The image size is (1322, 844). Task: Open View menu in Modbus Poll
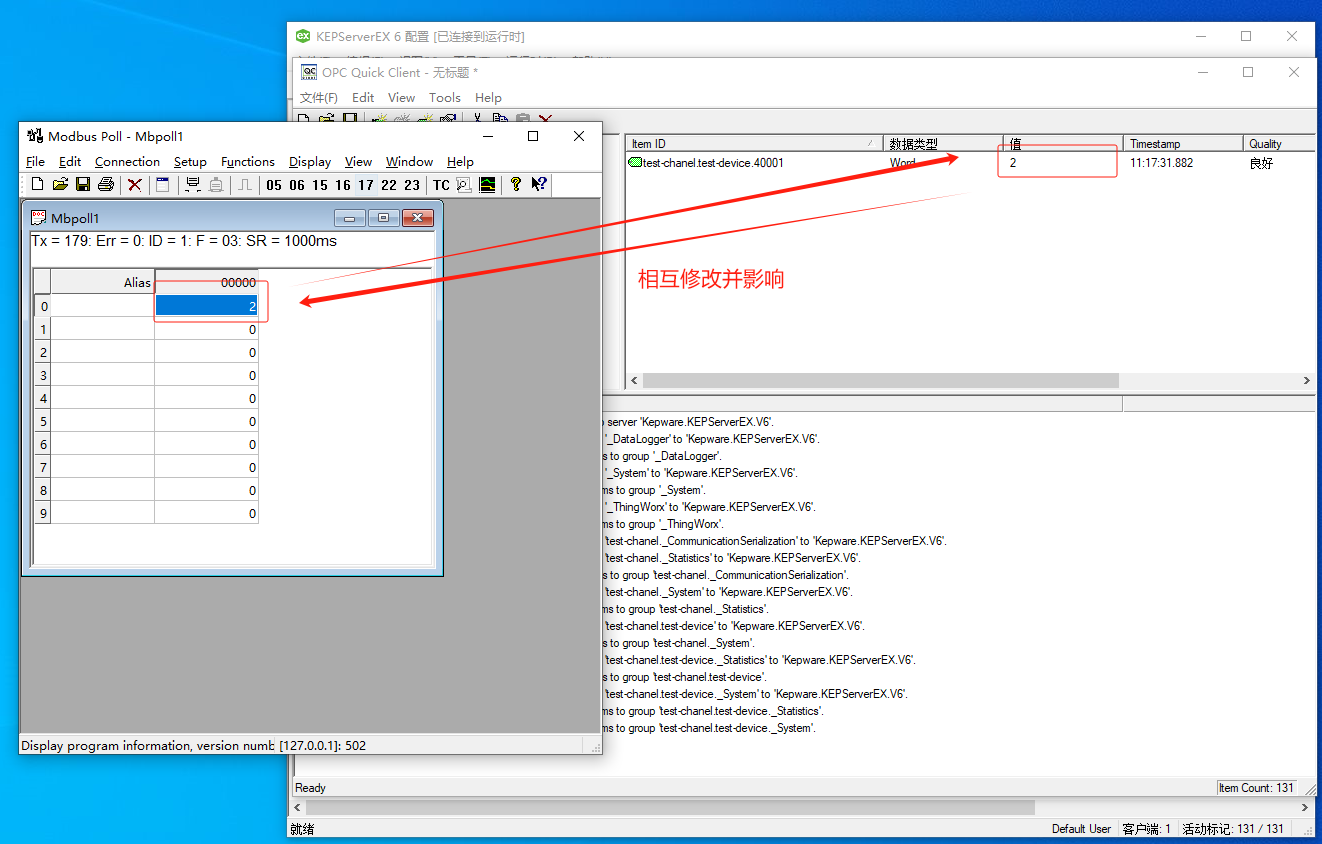click(358, 161)
